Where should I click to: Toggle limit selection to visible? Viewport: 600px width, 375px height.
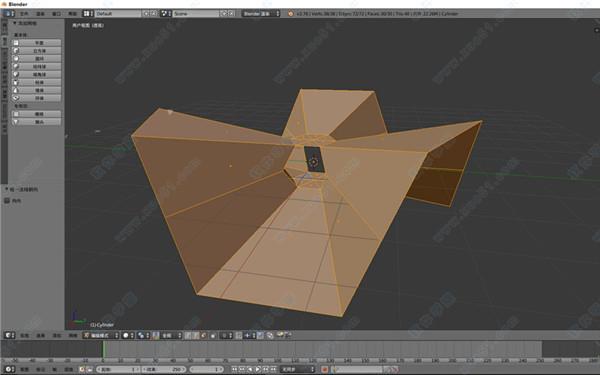213,335
